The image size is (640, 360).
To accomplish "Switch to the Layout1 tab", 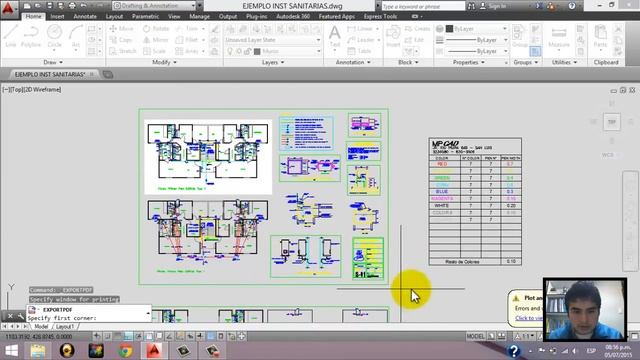I will 65,327.
